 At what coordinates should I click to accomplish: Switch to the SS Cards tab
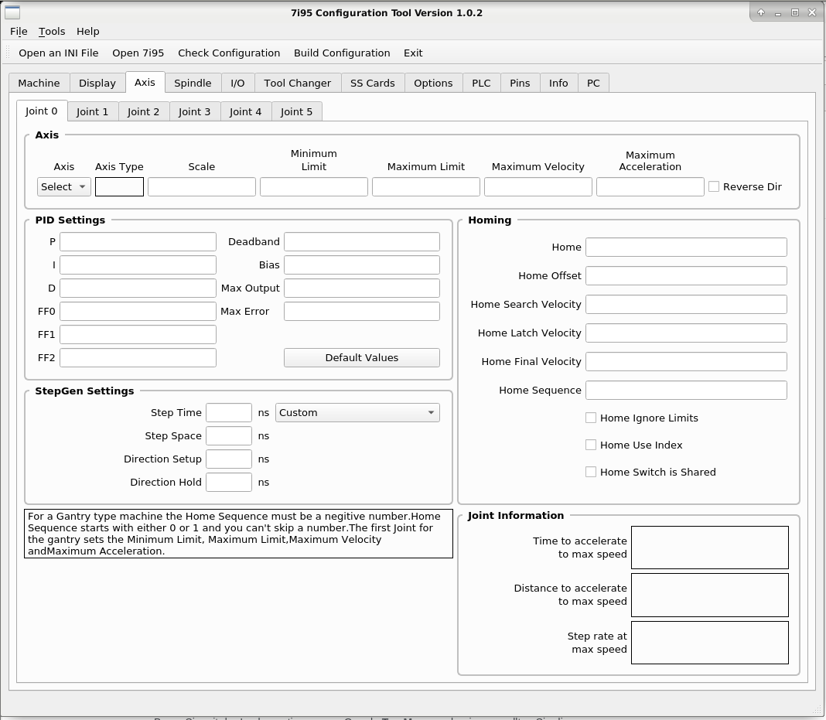coord(372,83)
